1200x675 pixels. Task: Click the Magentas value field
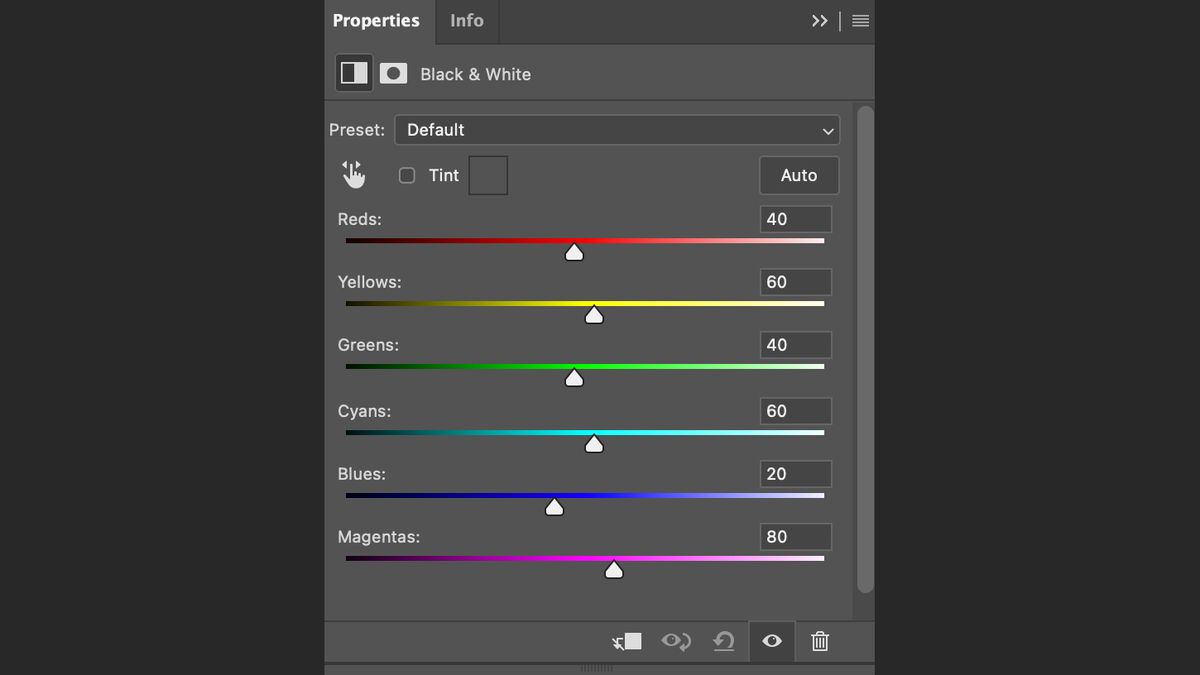click(x=795, y=537)
